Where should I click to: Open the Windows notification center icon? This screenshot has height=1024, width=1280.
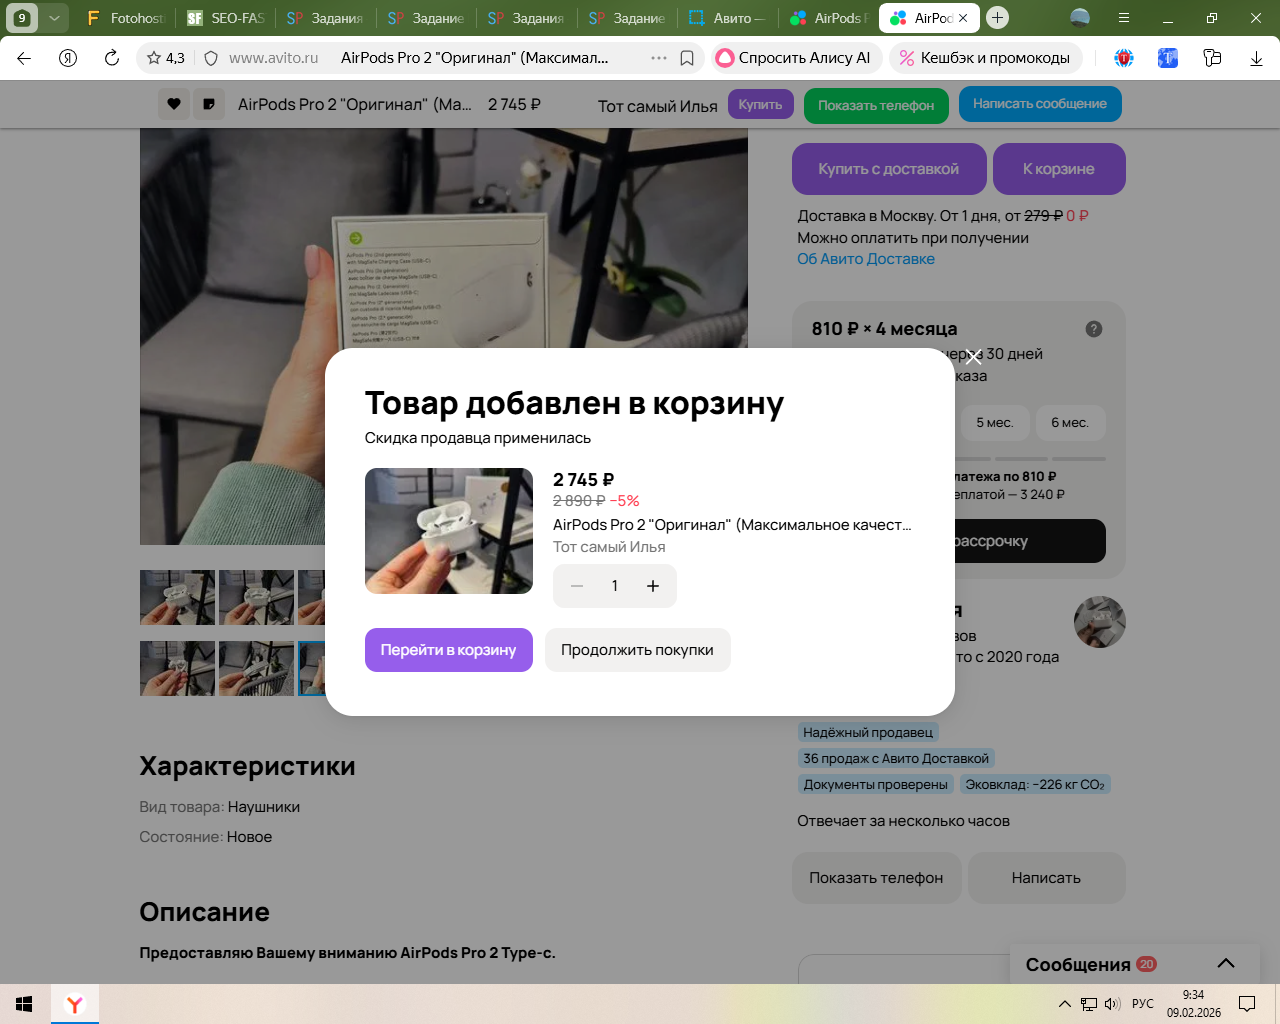[x=1247, y=1004]
